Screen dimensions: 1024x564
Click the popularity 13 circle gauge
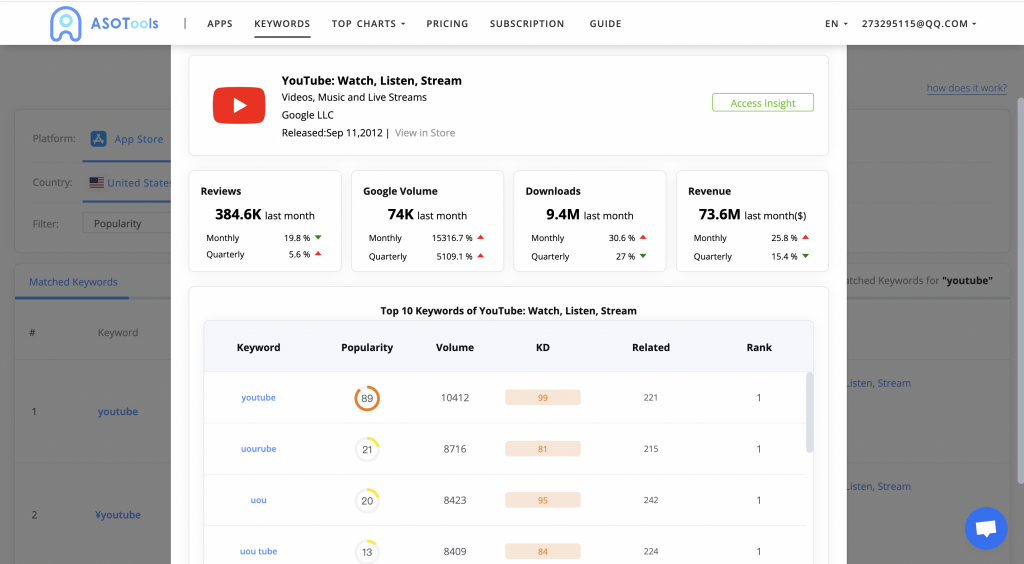367,552
